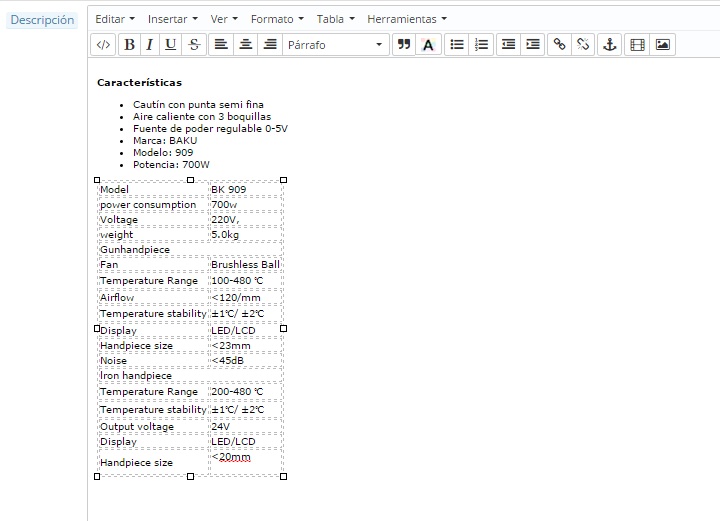Click the 'Iron handpiece' row
Viewport: 720px width, 521px height.
pyautogui.click(x=190, y=375)
